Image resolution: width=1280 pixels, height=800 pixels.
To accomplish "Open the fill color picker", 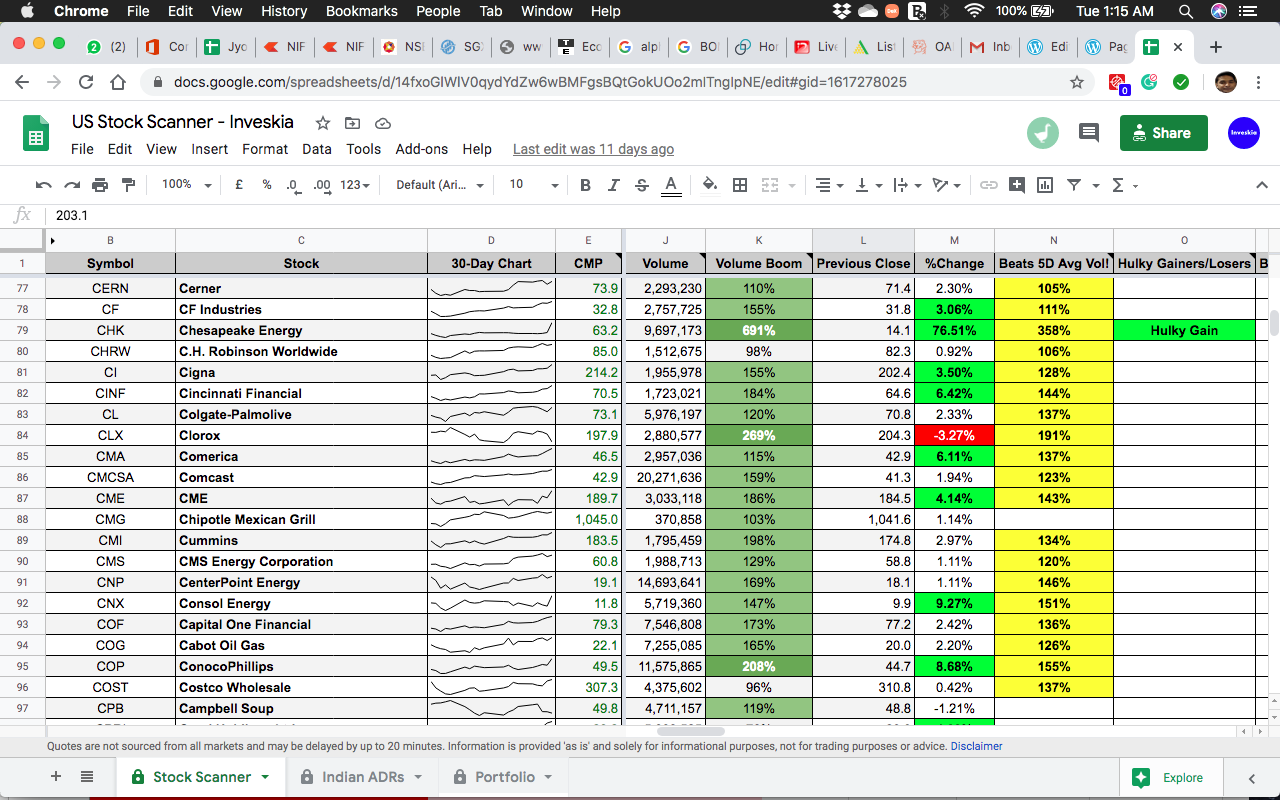I will (710, 185).
